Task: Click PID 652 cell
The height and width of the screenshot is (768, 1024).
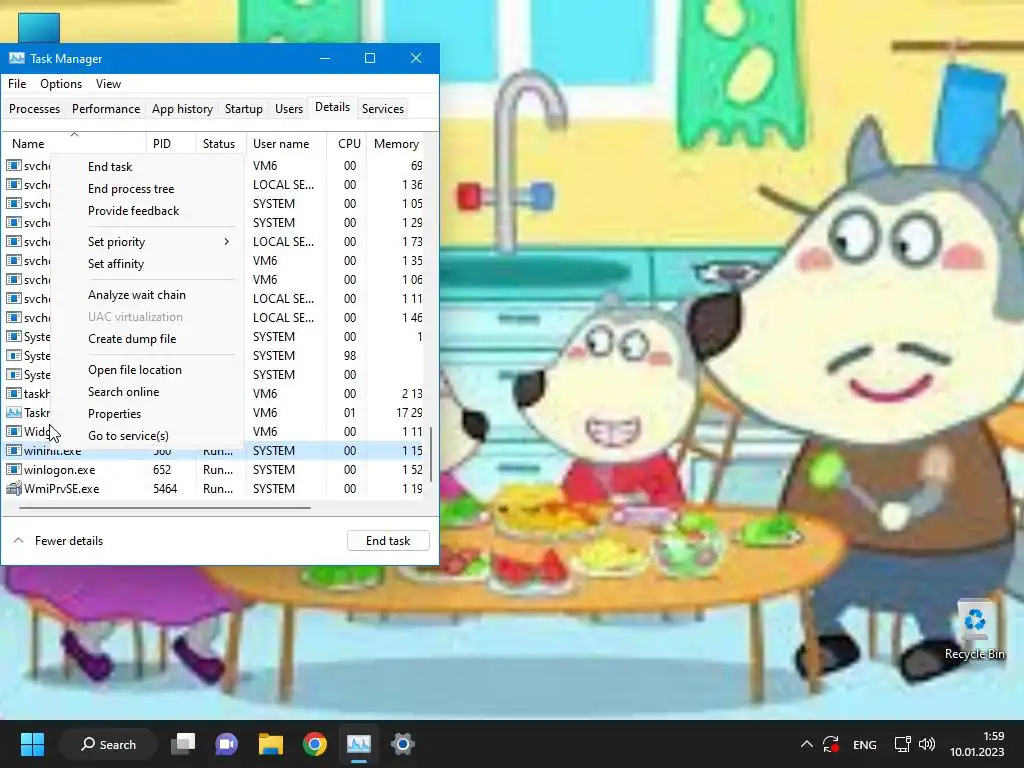Action: tap(161, 470)
